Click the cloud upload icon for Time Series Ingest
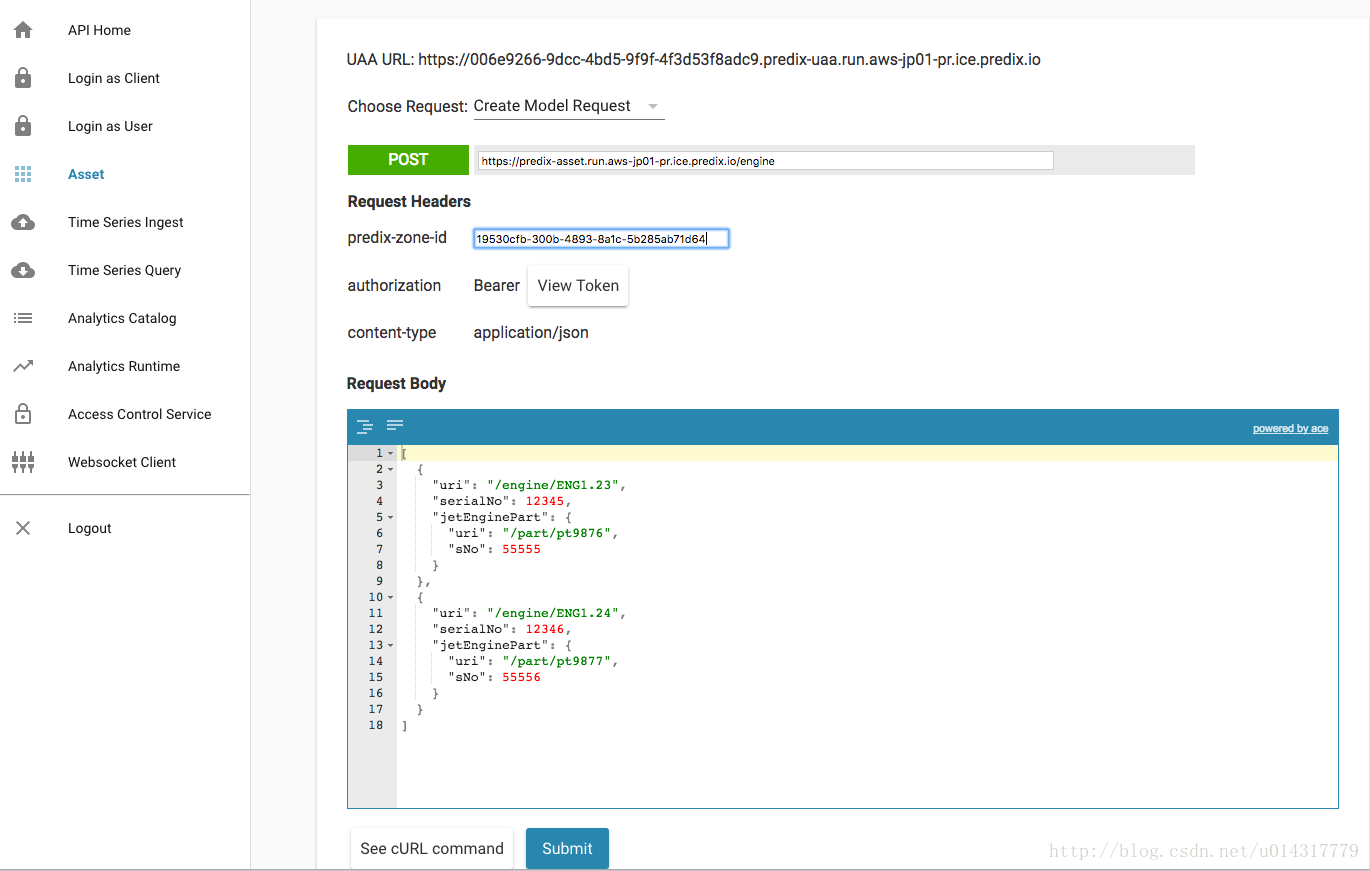This screenshot has width=1370, height=871. pyautogui.click(x=23, y=222)
